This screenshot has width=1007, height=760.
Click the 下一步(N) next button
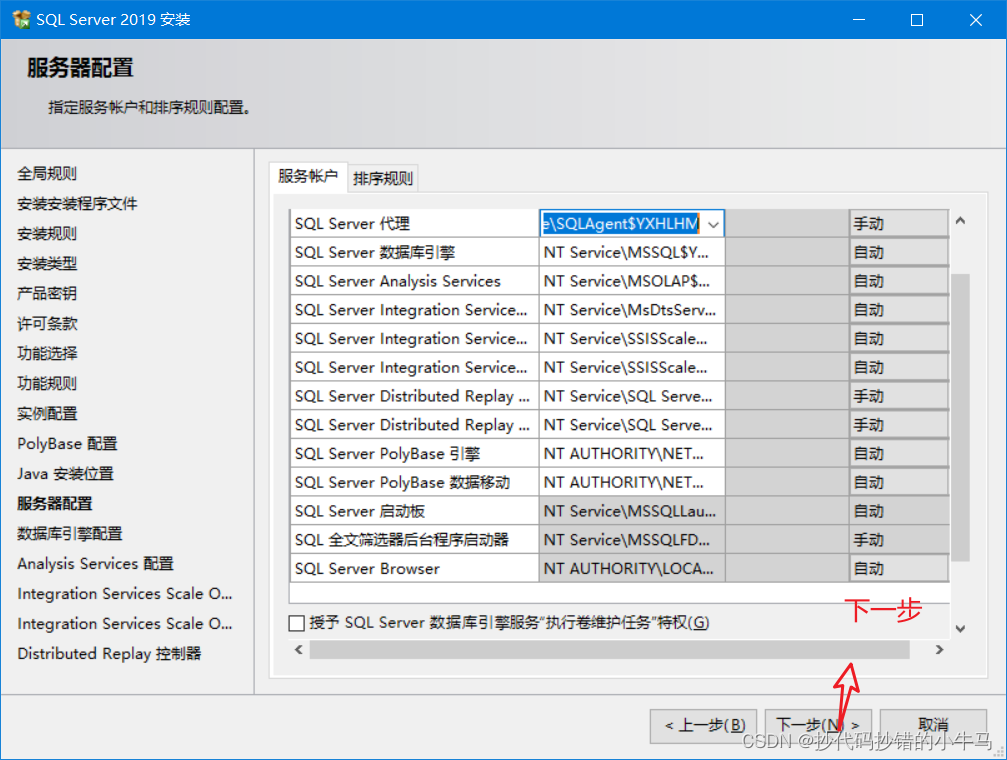click(818, 726)
